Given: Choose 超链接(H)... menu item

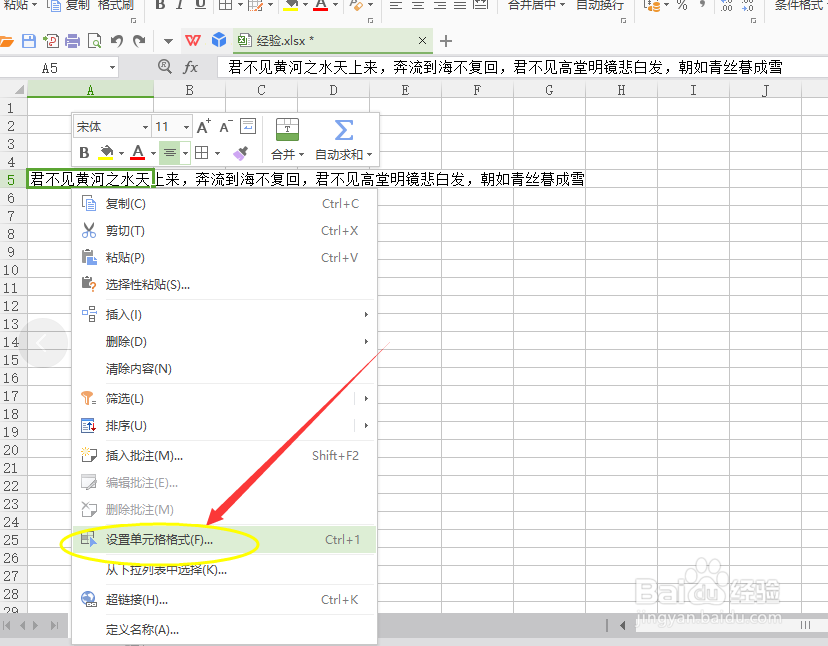Looking at the screenshot, I should click(224, 600).
